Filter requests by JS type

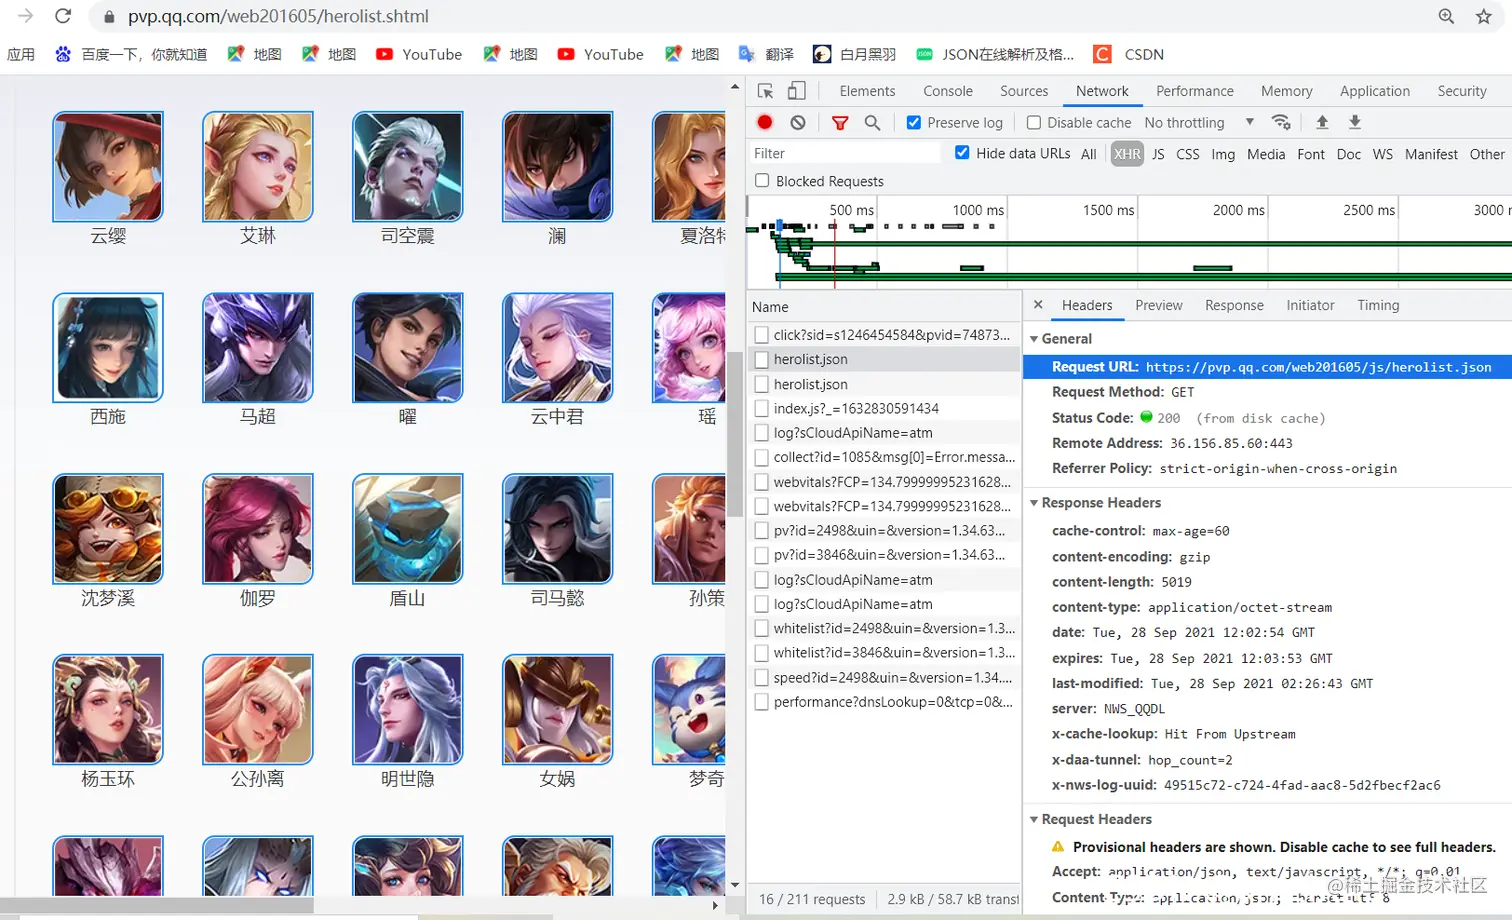pyautogui.click(x=1158, y=154)
